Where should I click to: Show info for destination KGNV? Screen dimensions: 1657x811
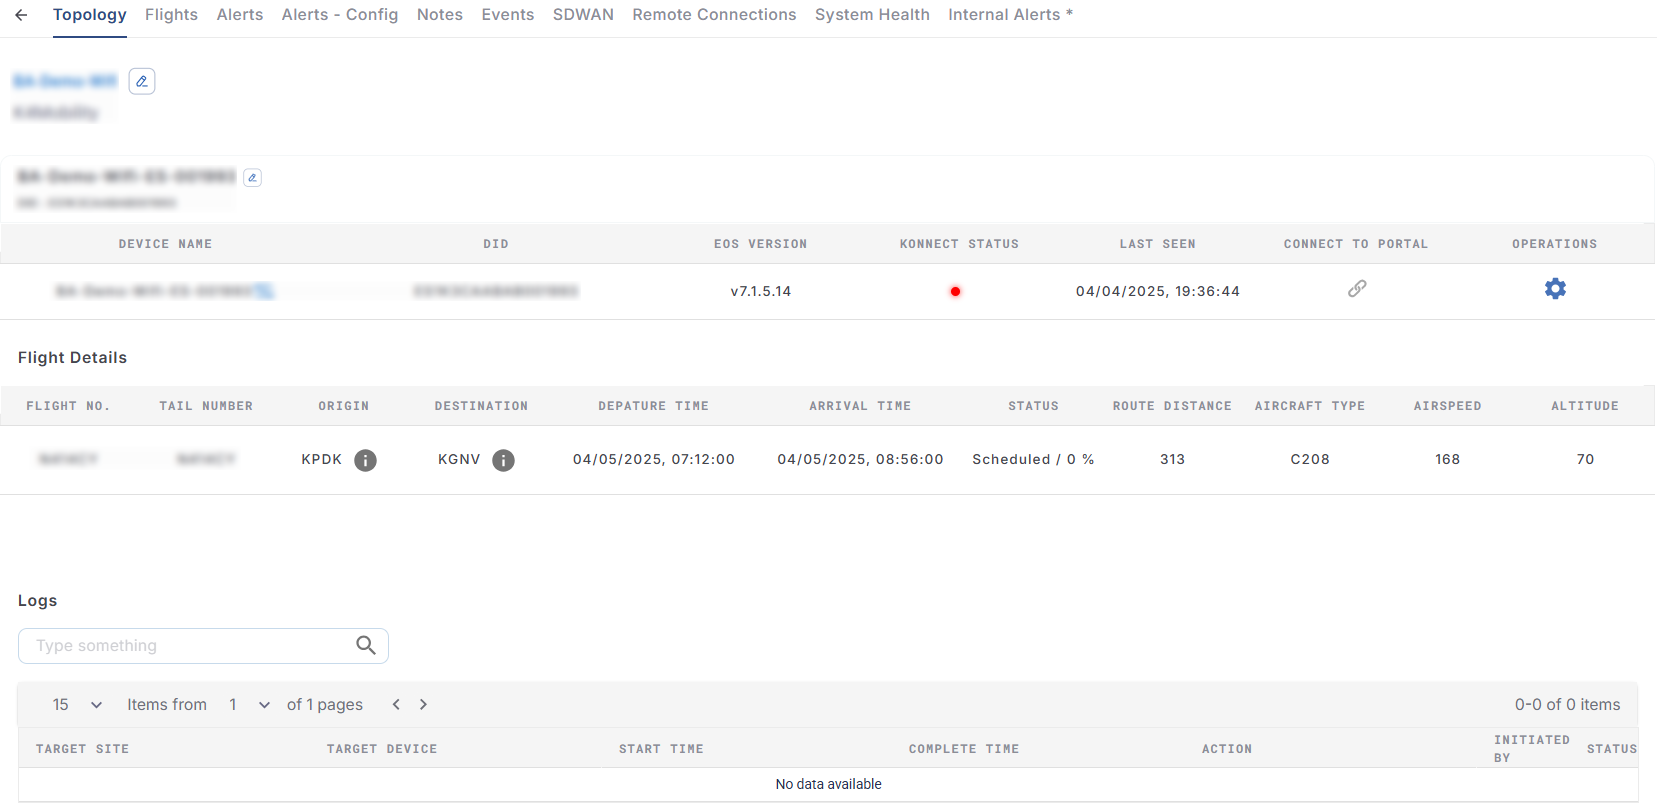tap(503, 460)
